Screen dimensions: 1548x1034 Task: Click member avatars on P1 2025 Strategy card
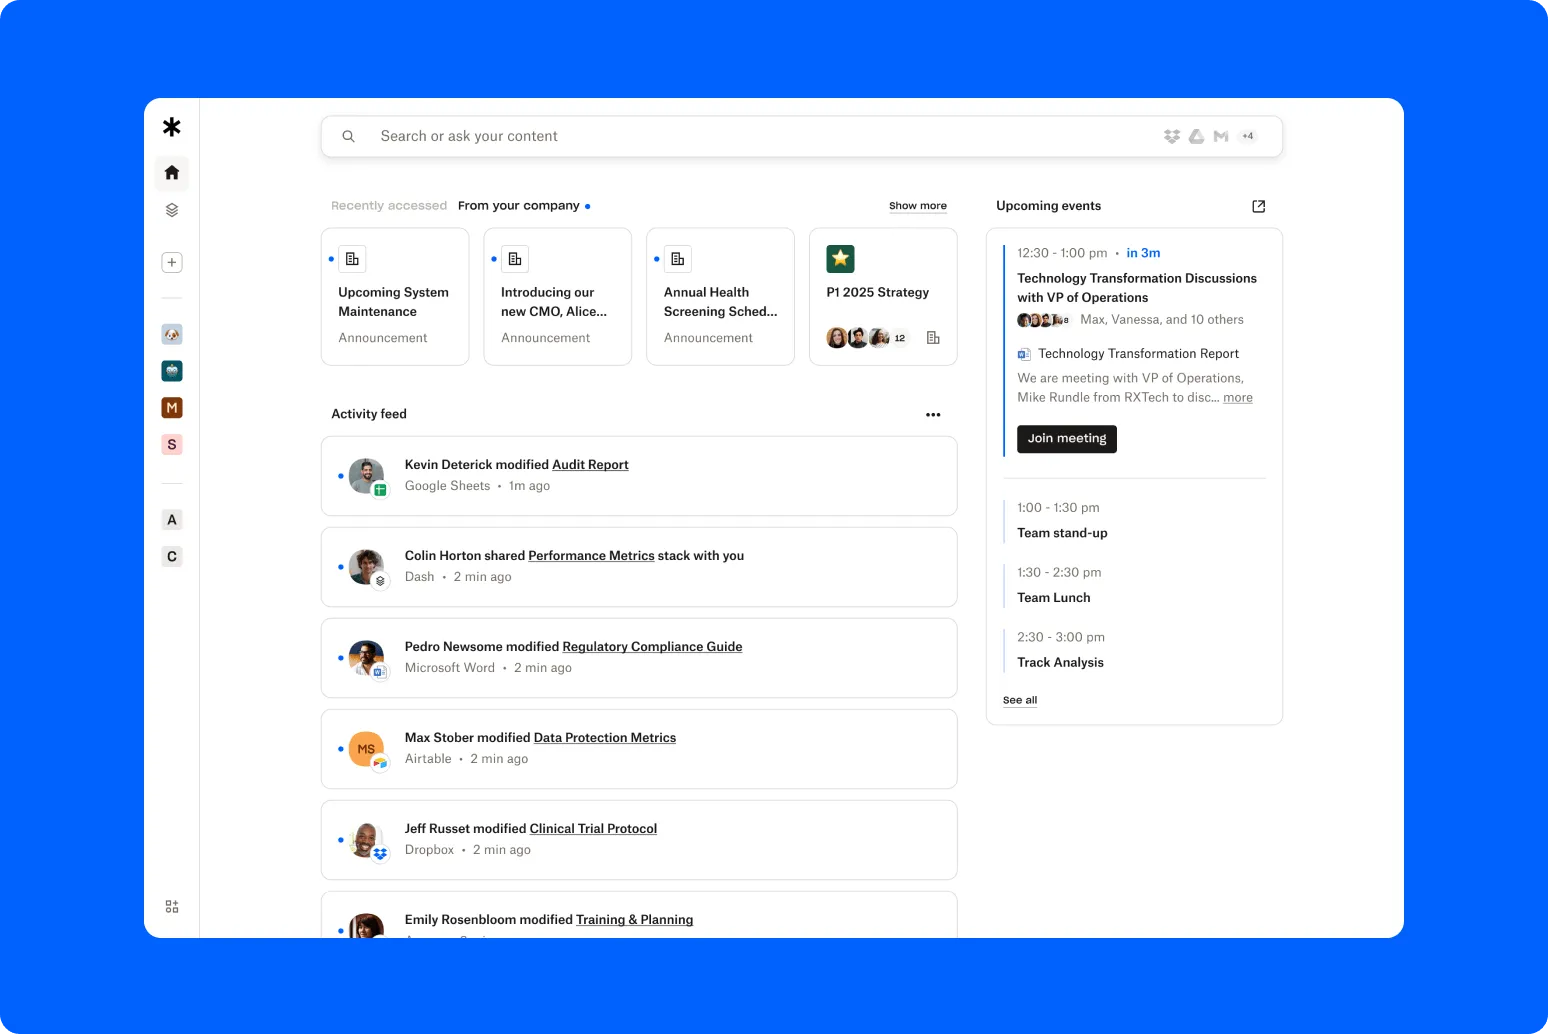click(x=858, y=338)
